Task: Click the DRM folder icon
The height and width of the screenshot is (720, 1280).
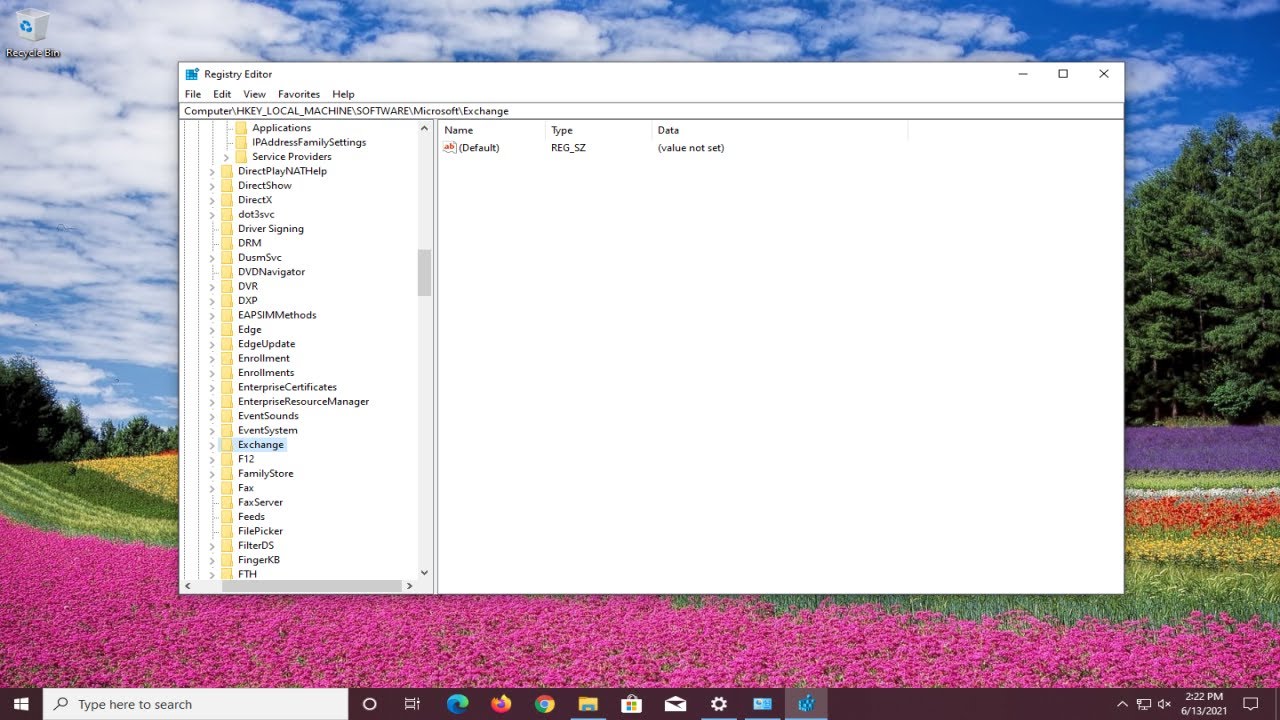Action: point(227,243)
